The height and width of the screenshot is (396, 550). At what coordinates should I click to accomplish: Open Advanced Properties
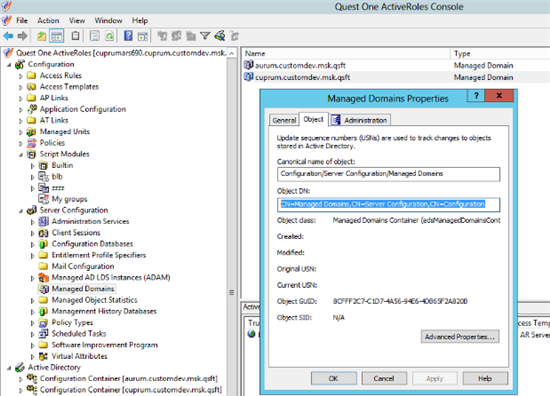point(460,336)
